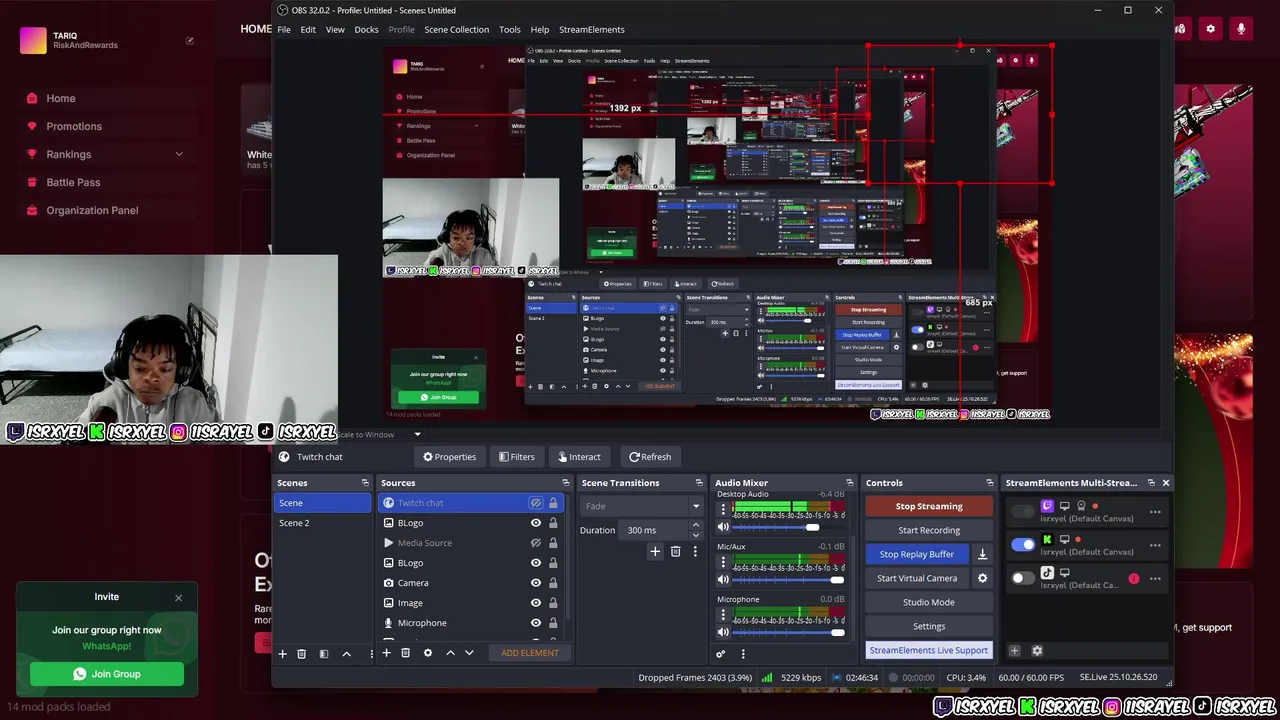Move source up in Sources toolbar

coord(450,653)
